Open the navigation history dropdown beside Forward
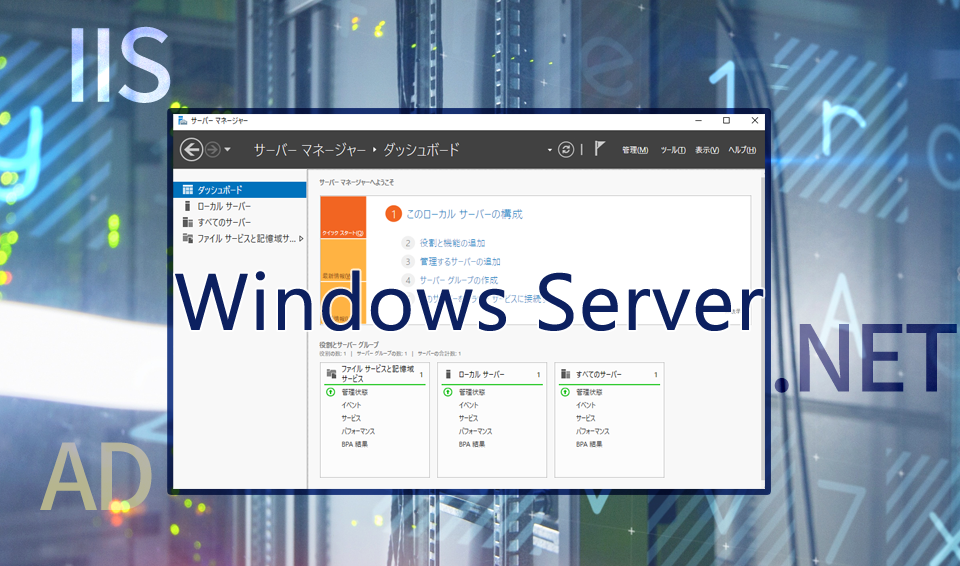Viewport: 960px width, 566px height. point(228,149)
